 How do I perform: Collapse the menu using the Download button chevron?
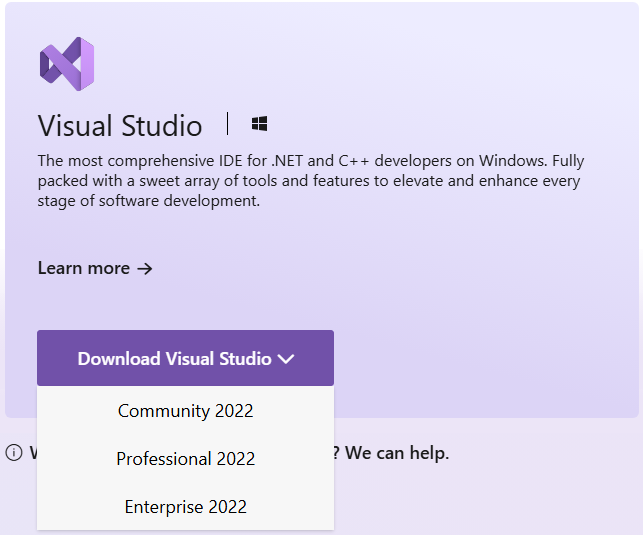tap(286, 359)
